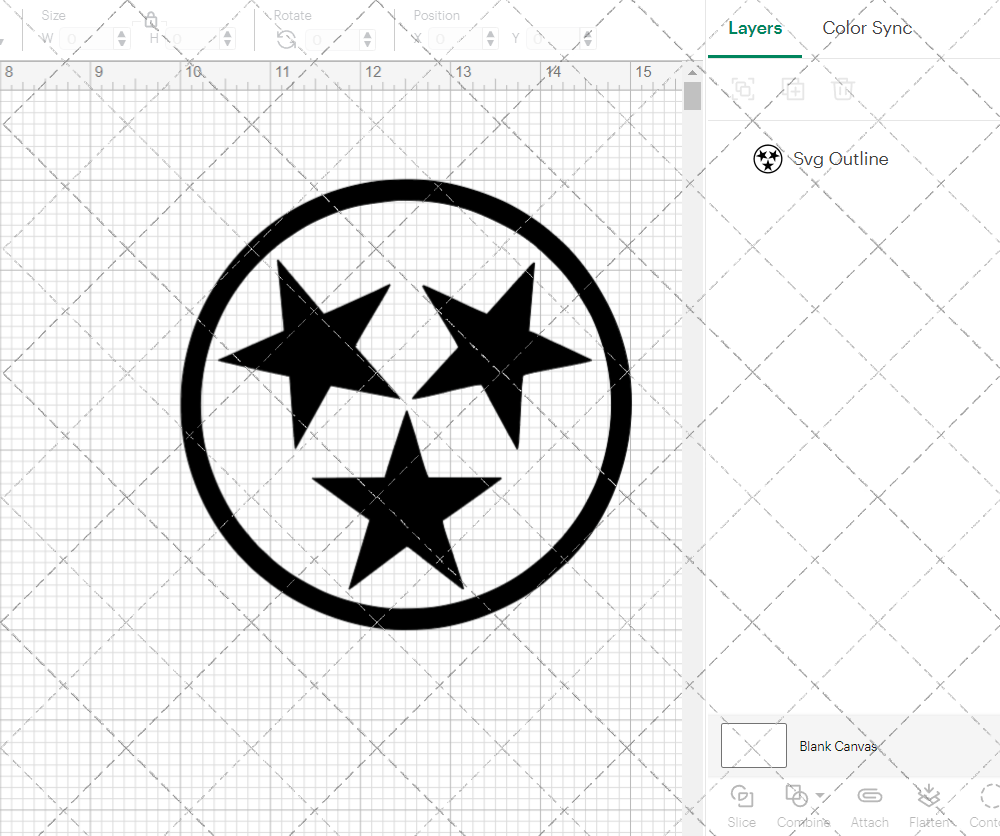Click the Duplicate layer icon
The height and width of the screenshot is (836, 1000).
(x=794, y=89)
